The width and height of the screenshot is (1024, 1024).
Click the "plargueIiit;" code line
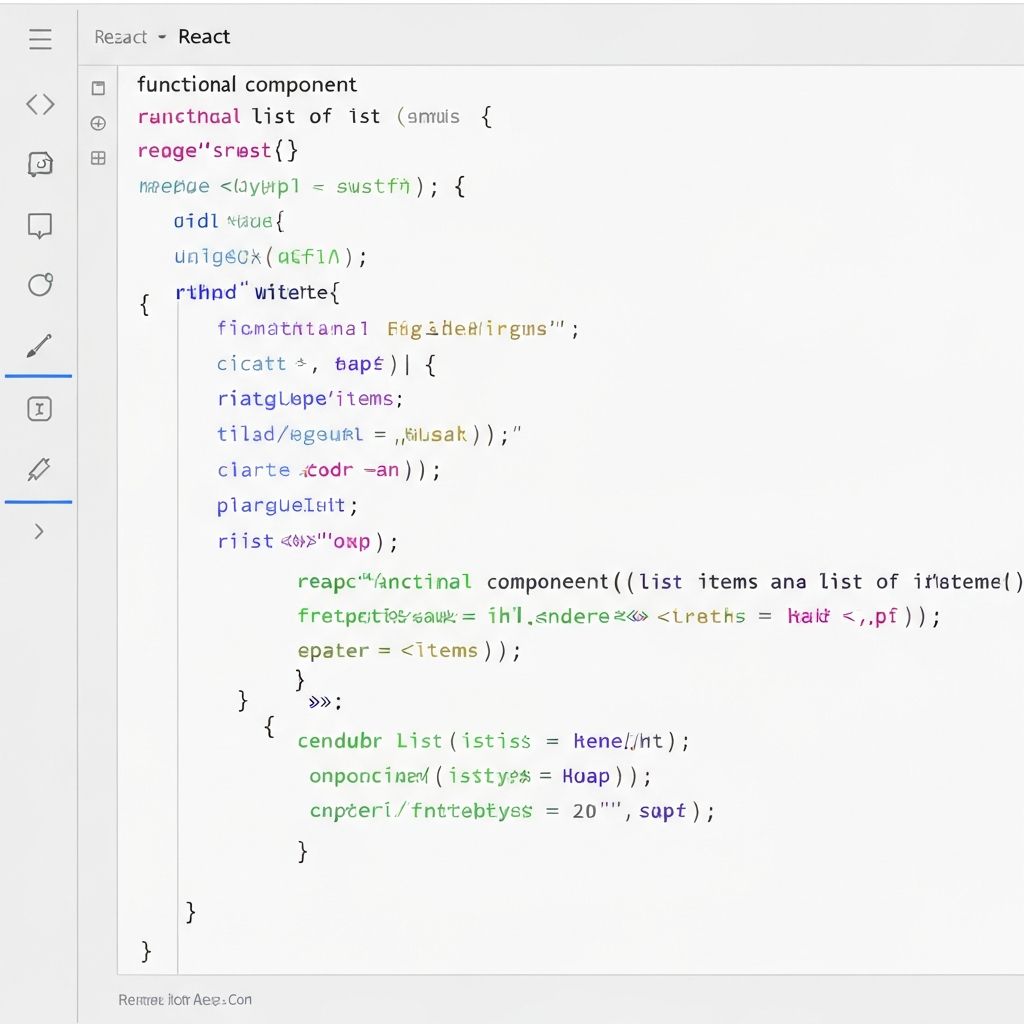point(287,505)
